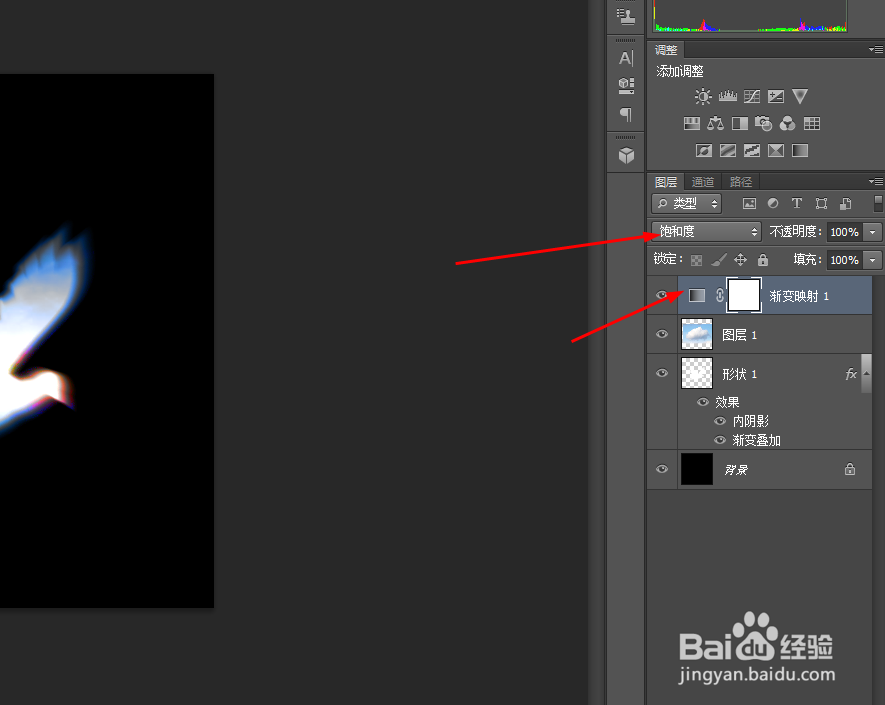Lock transparent pixels checkerboard icon

click(x=696, y=260)
